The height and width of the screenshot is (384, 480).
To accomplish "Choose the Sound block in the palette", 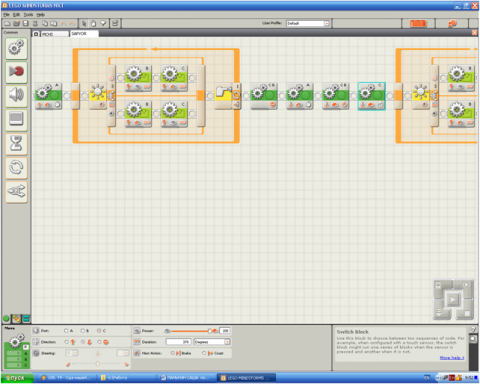I will [16, 96].
